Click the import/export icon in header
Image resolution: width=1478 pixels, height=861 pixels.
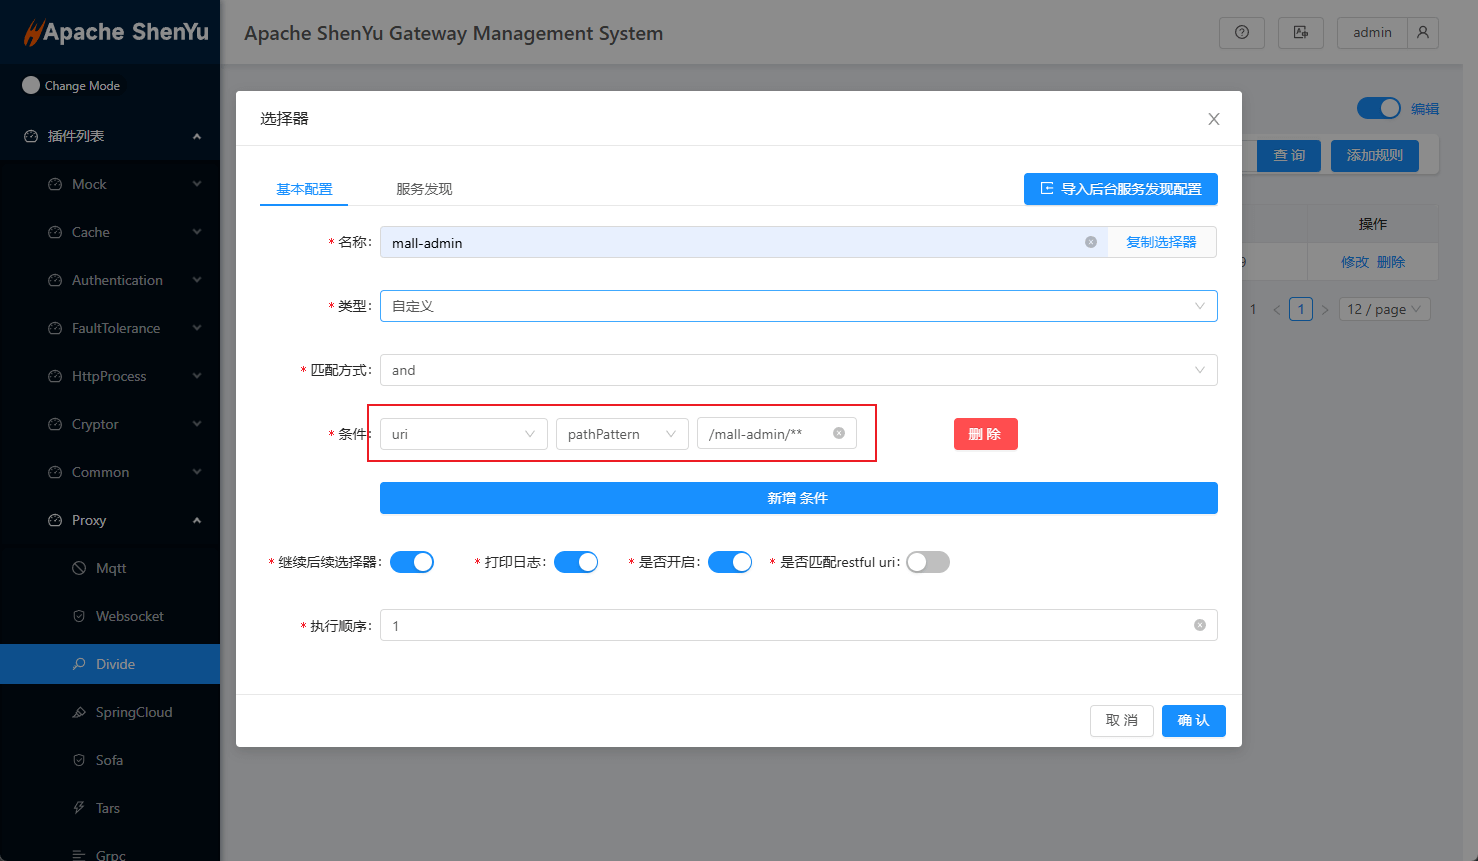1300,32
